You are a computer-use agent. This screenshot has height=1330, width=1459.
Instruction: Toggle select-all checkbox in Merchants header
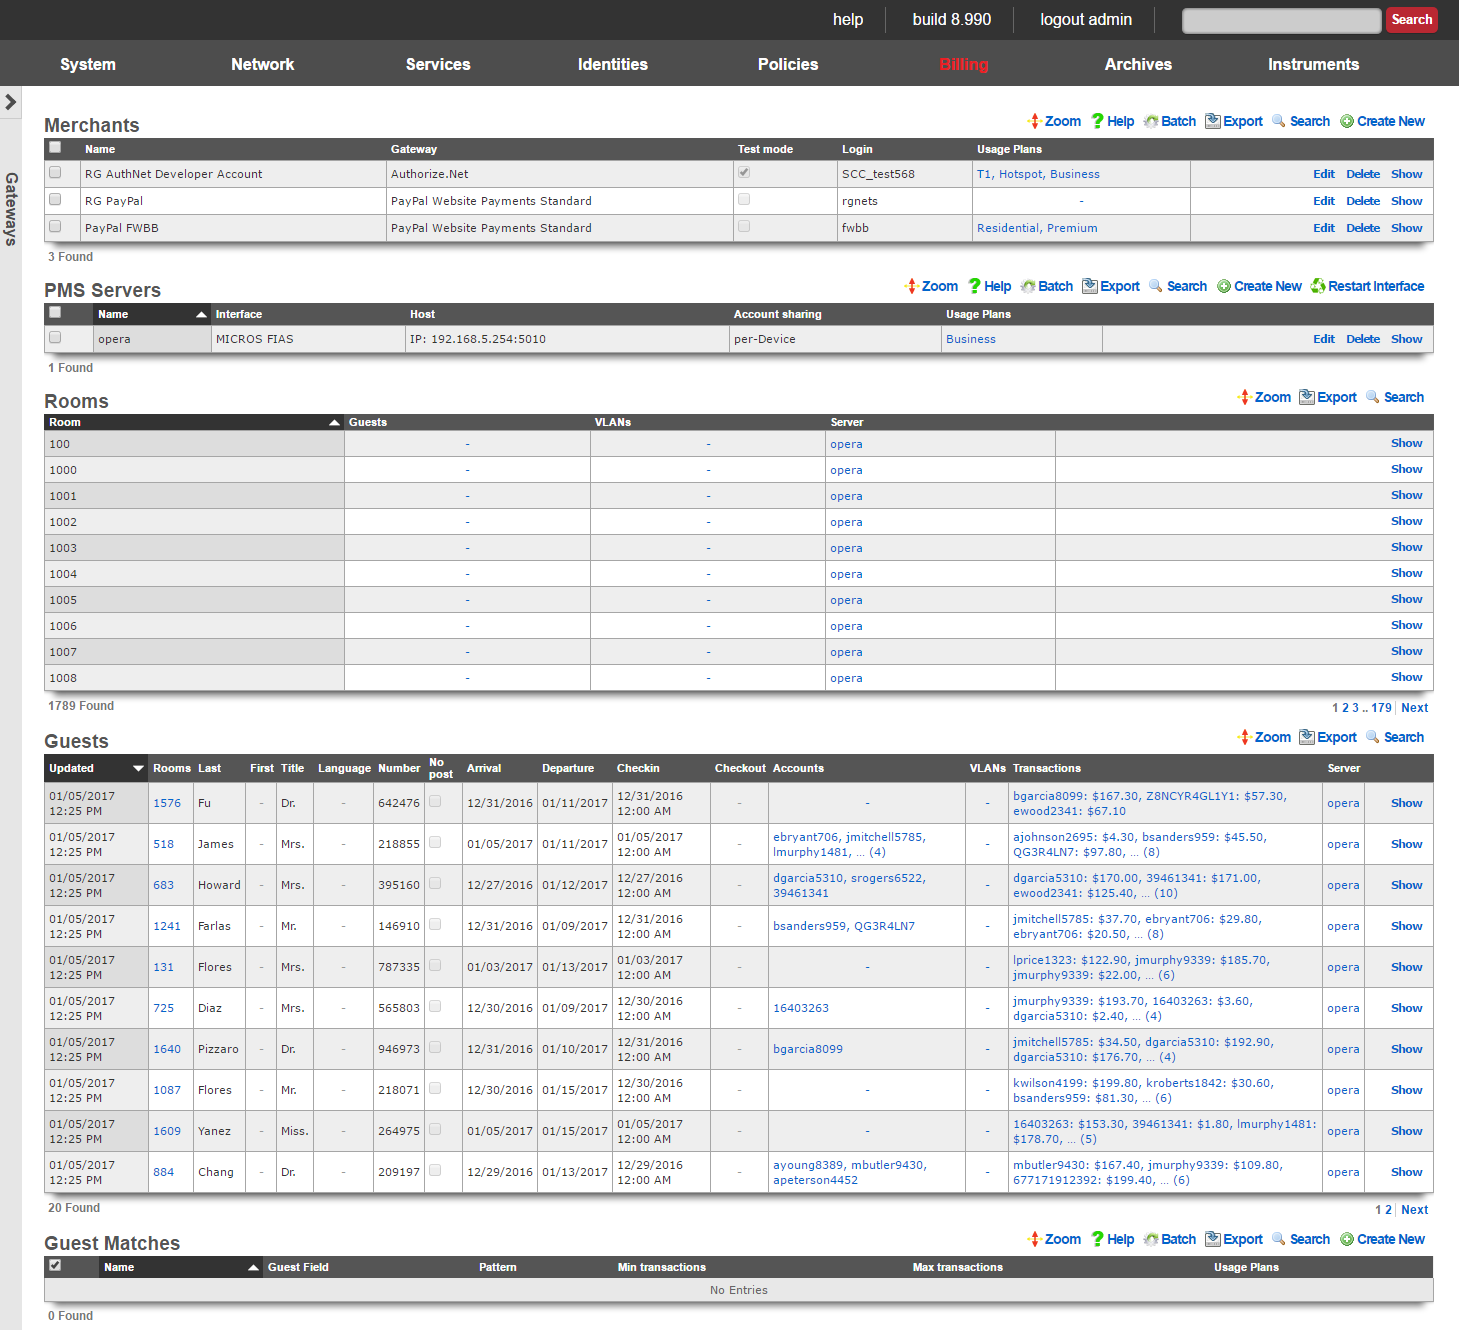click(55, 148)
